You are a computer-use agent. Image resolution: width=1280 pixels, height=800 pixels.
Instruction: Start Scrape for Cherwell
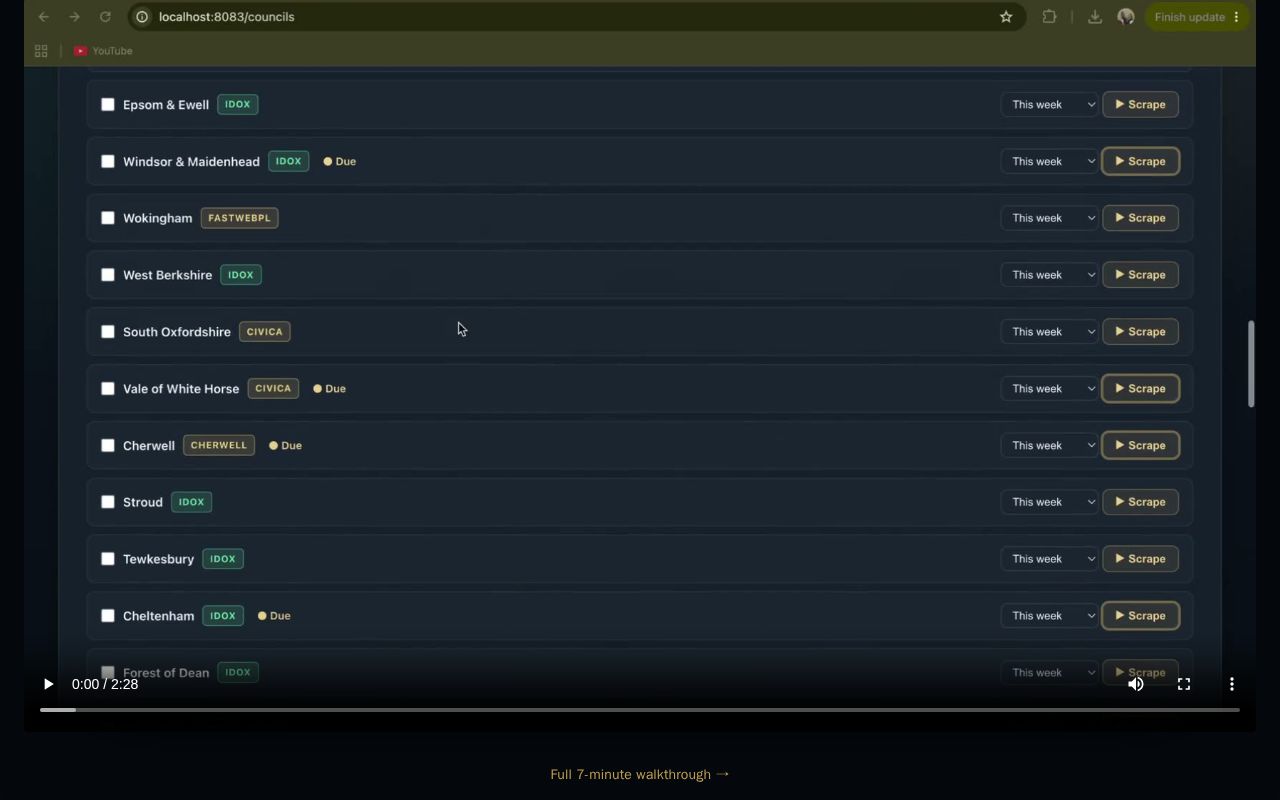pos(1141,445)
